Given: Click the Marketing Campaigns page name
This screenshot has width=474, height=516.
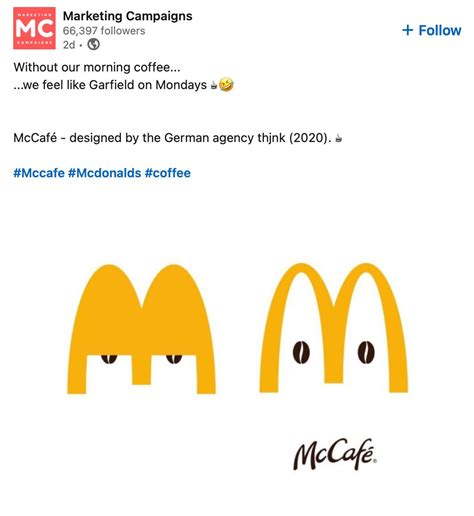Looking at the screenshot, I should pos(127,16).
